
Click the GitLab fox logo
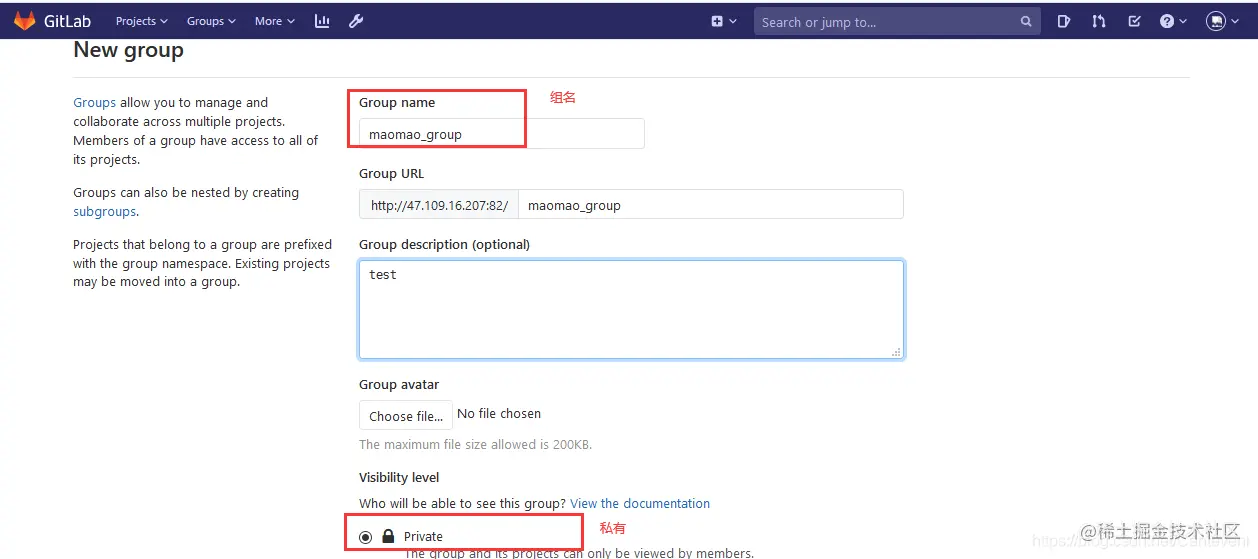click(24, 20)
